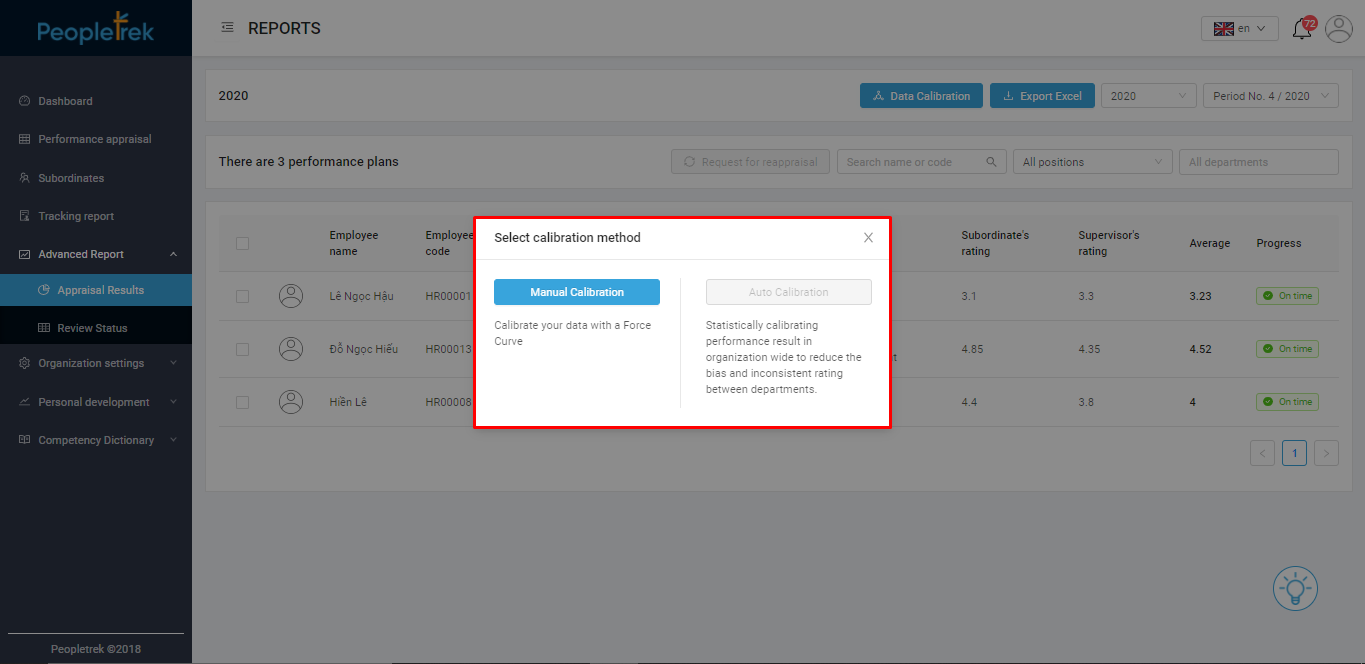
Task: Expand the All positions dropdown
Action: tap(1092, 162)
